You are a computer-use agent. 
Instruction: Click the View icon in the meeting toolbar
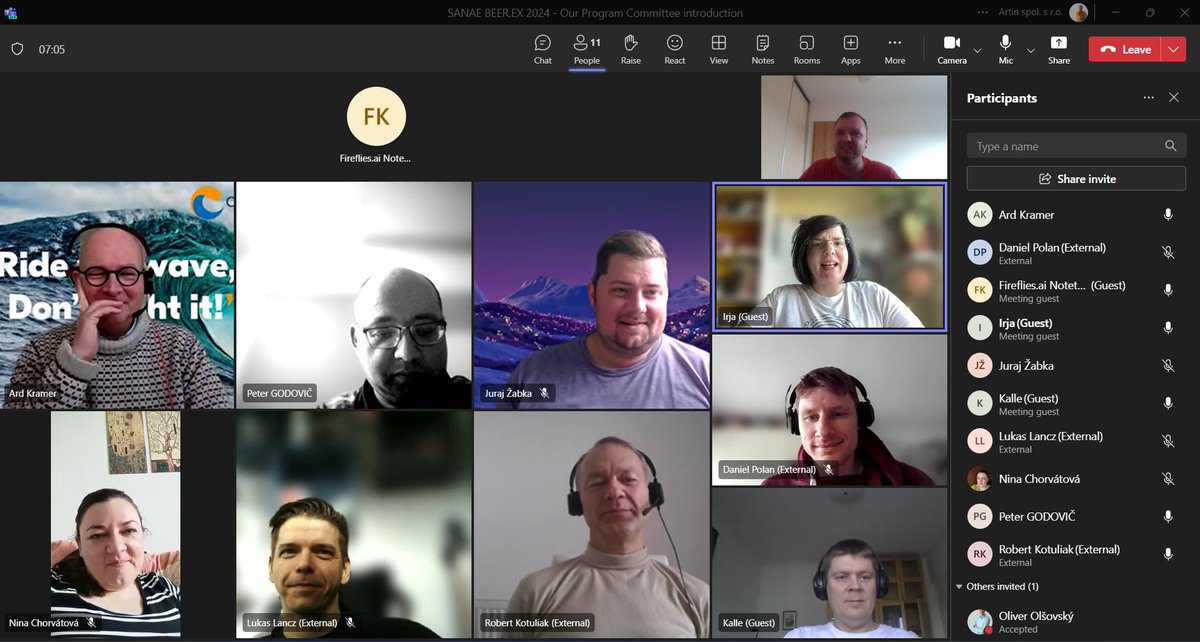[718, 48]
